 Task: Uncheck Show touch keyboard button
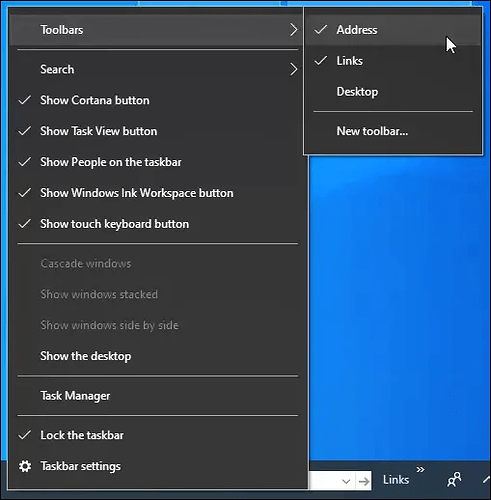click(157, 224)
